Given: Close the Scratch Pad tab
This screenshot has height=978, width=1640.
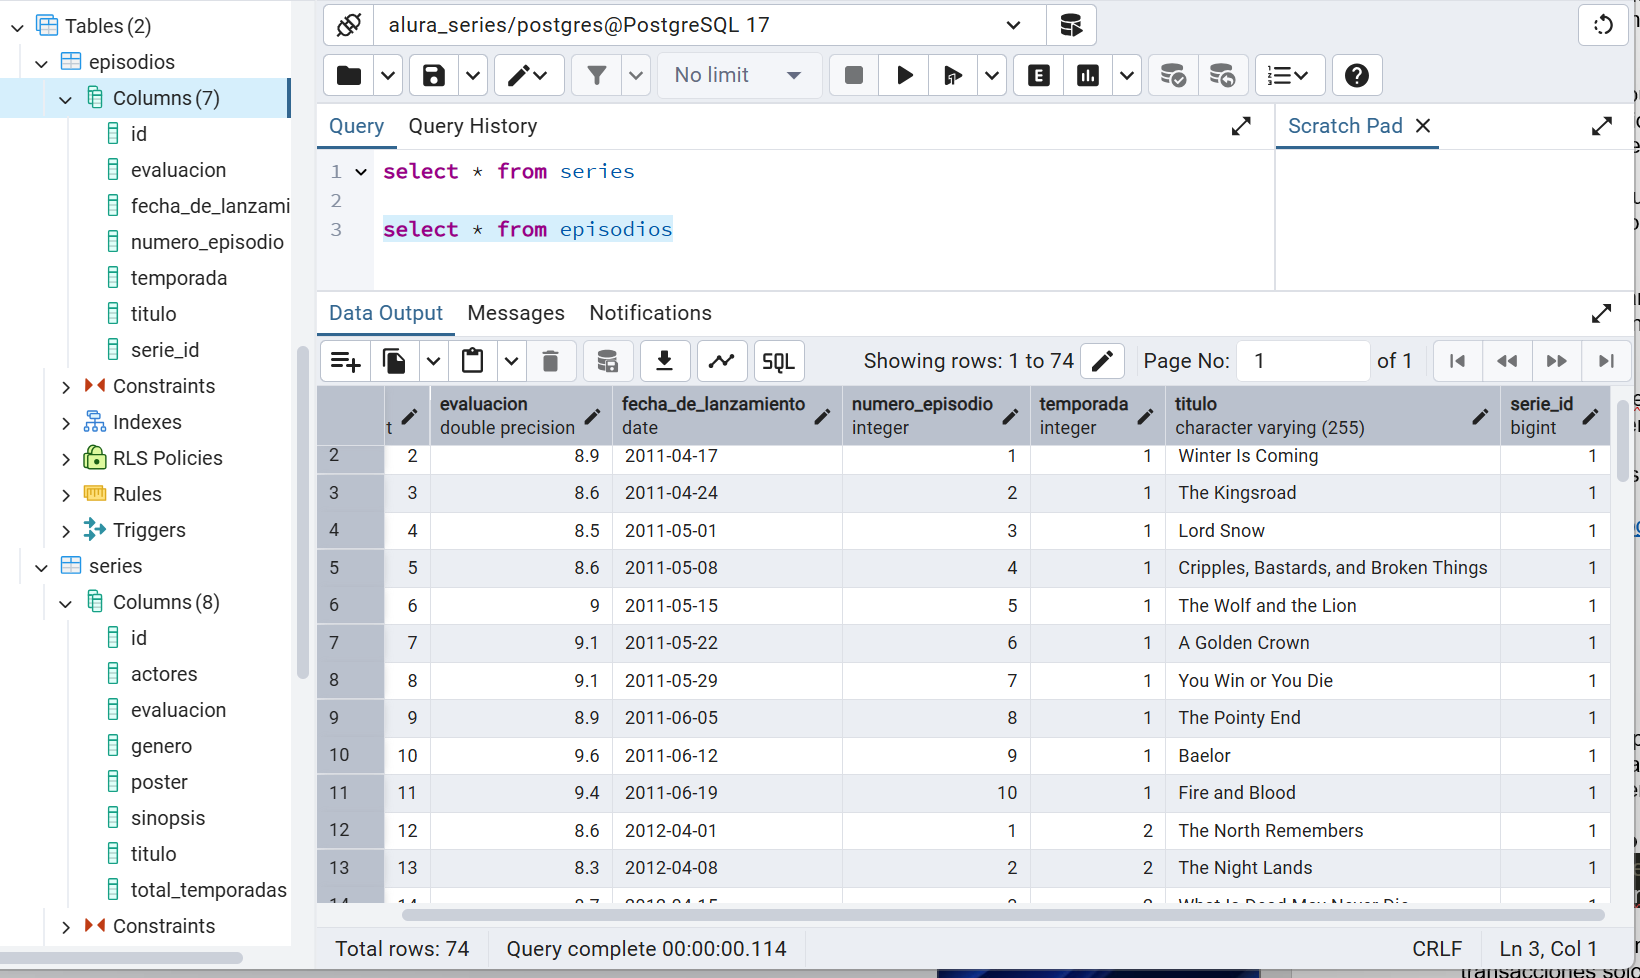Looking at the screenshot, I should pyautogui.click(x=1423, y=126).
